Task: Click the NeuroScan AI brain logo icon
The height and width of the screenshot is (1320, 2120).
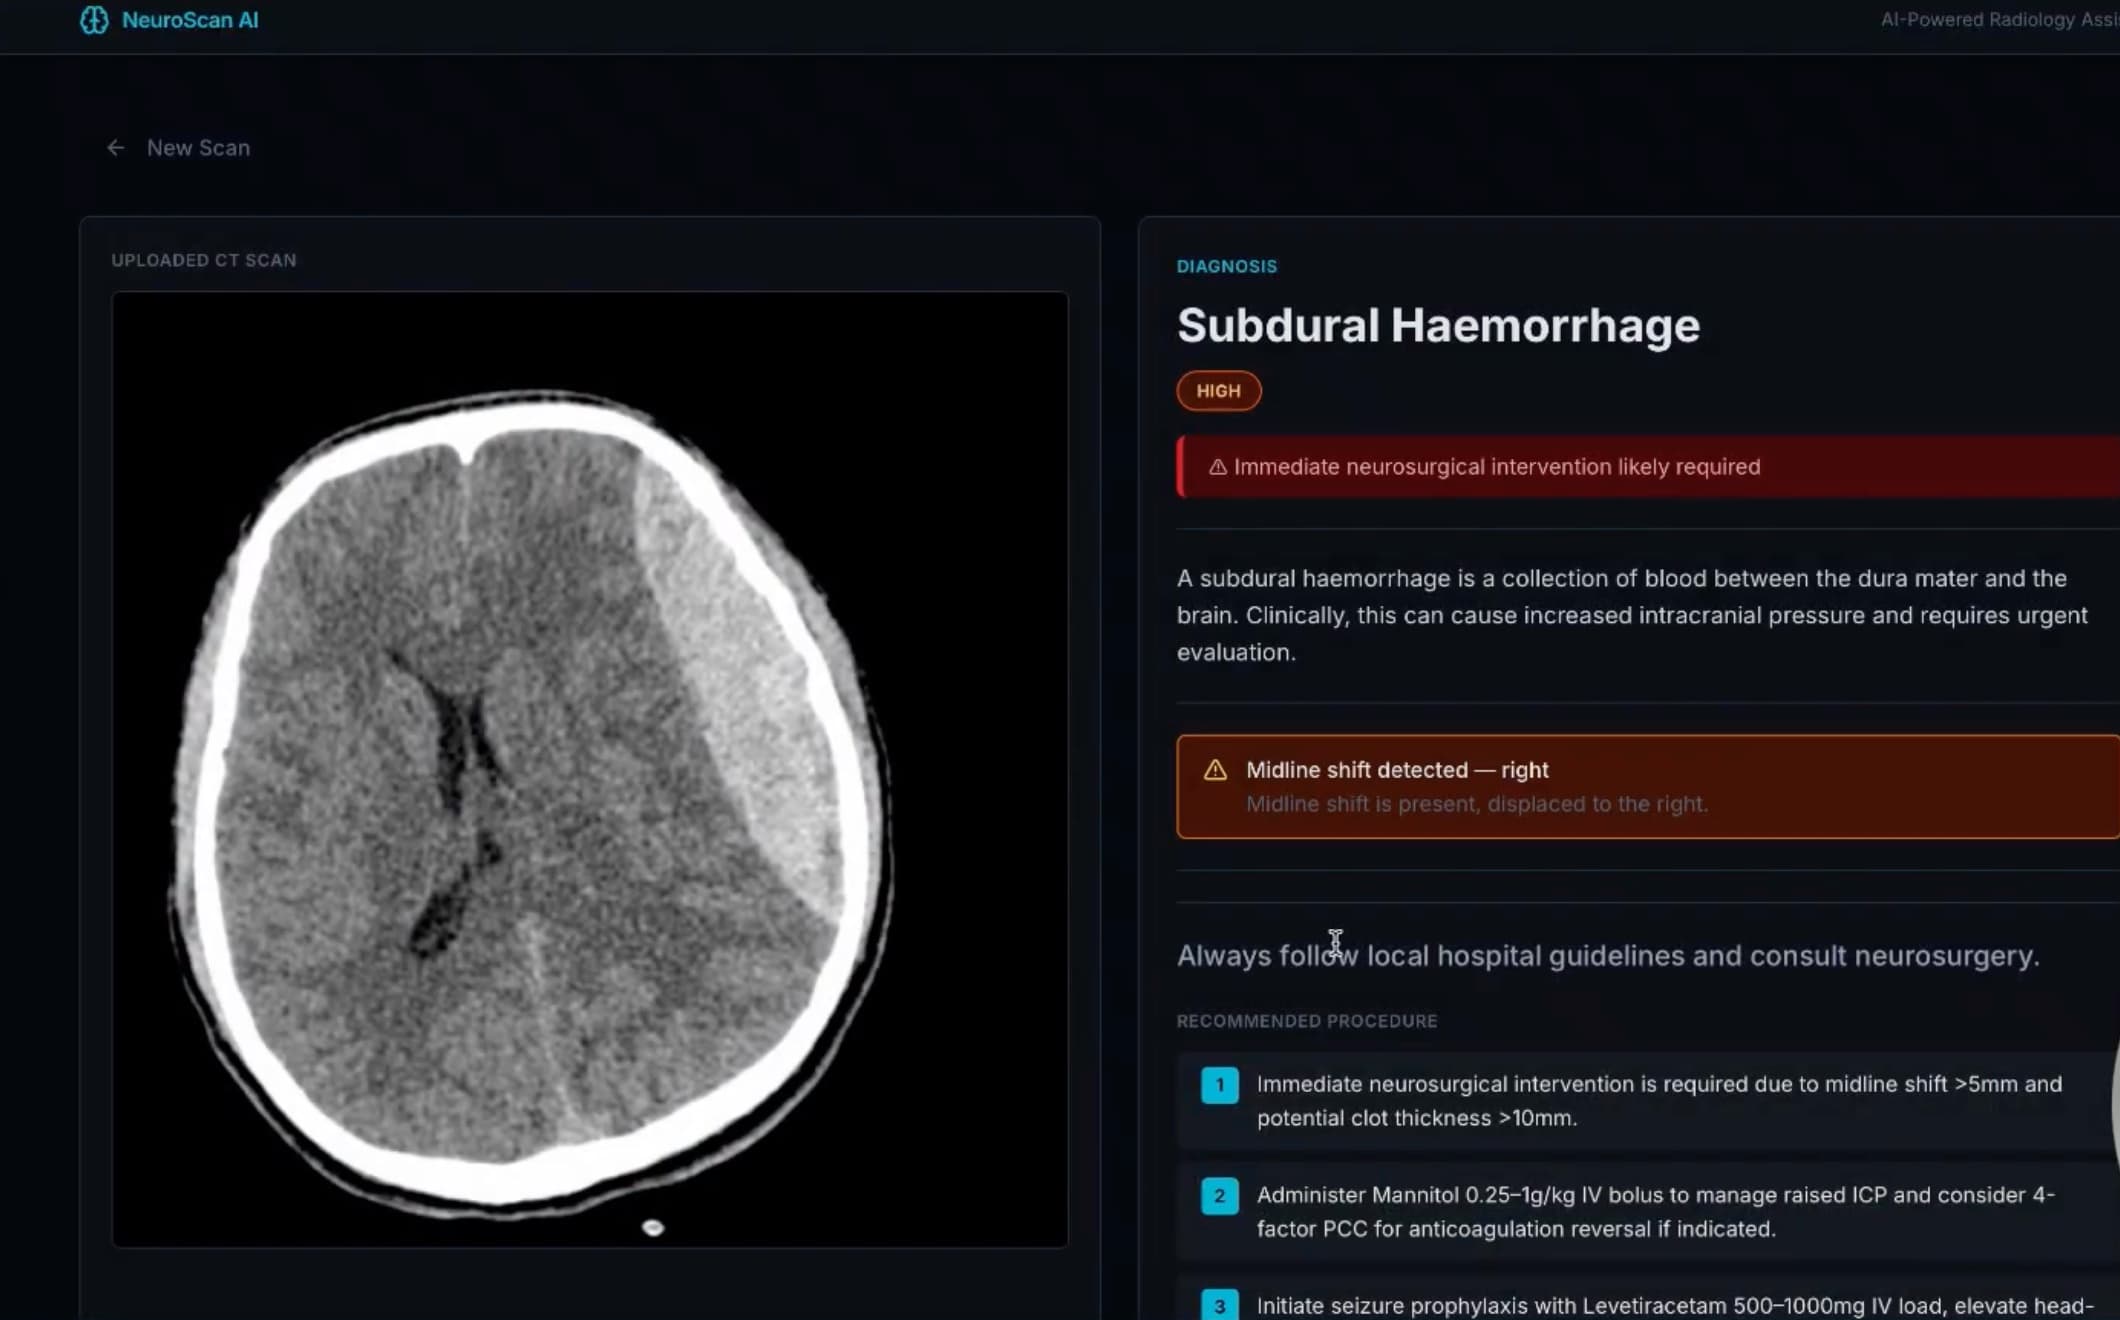Action: click(94, 20)
